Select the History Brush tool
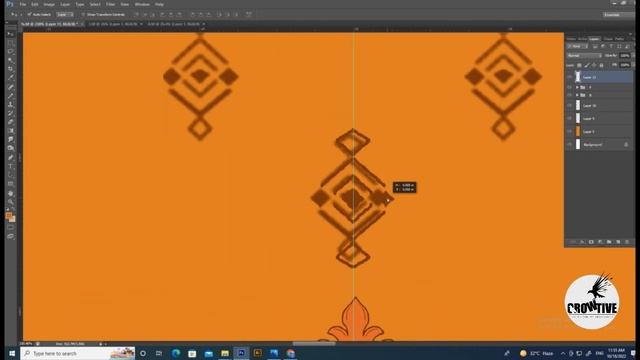This screenshot has width=640, height=360. (x=11, y=113)
